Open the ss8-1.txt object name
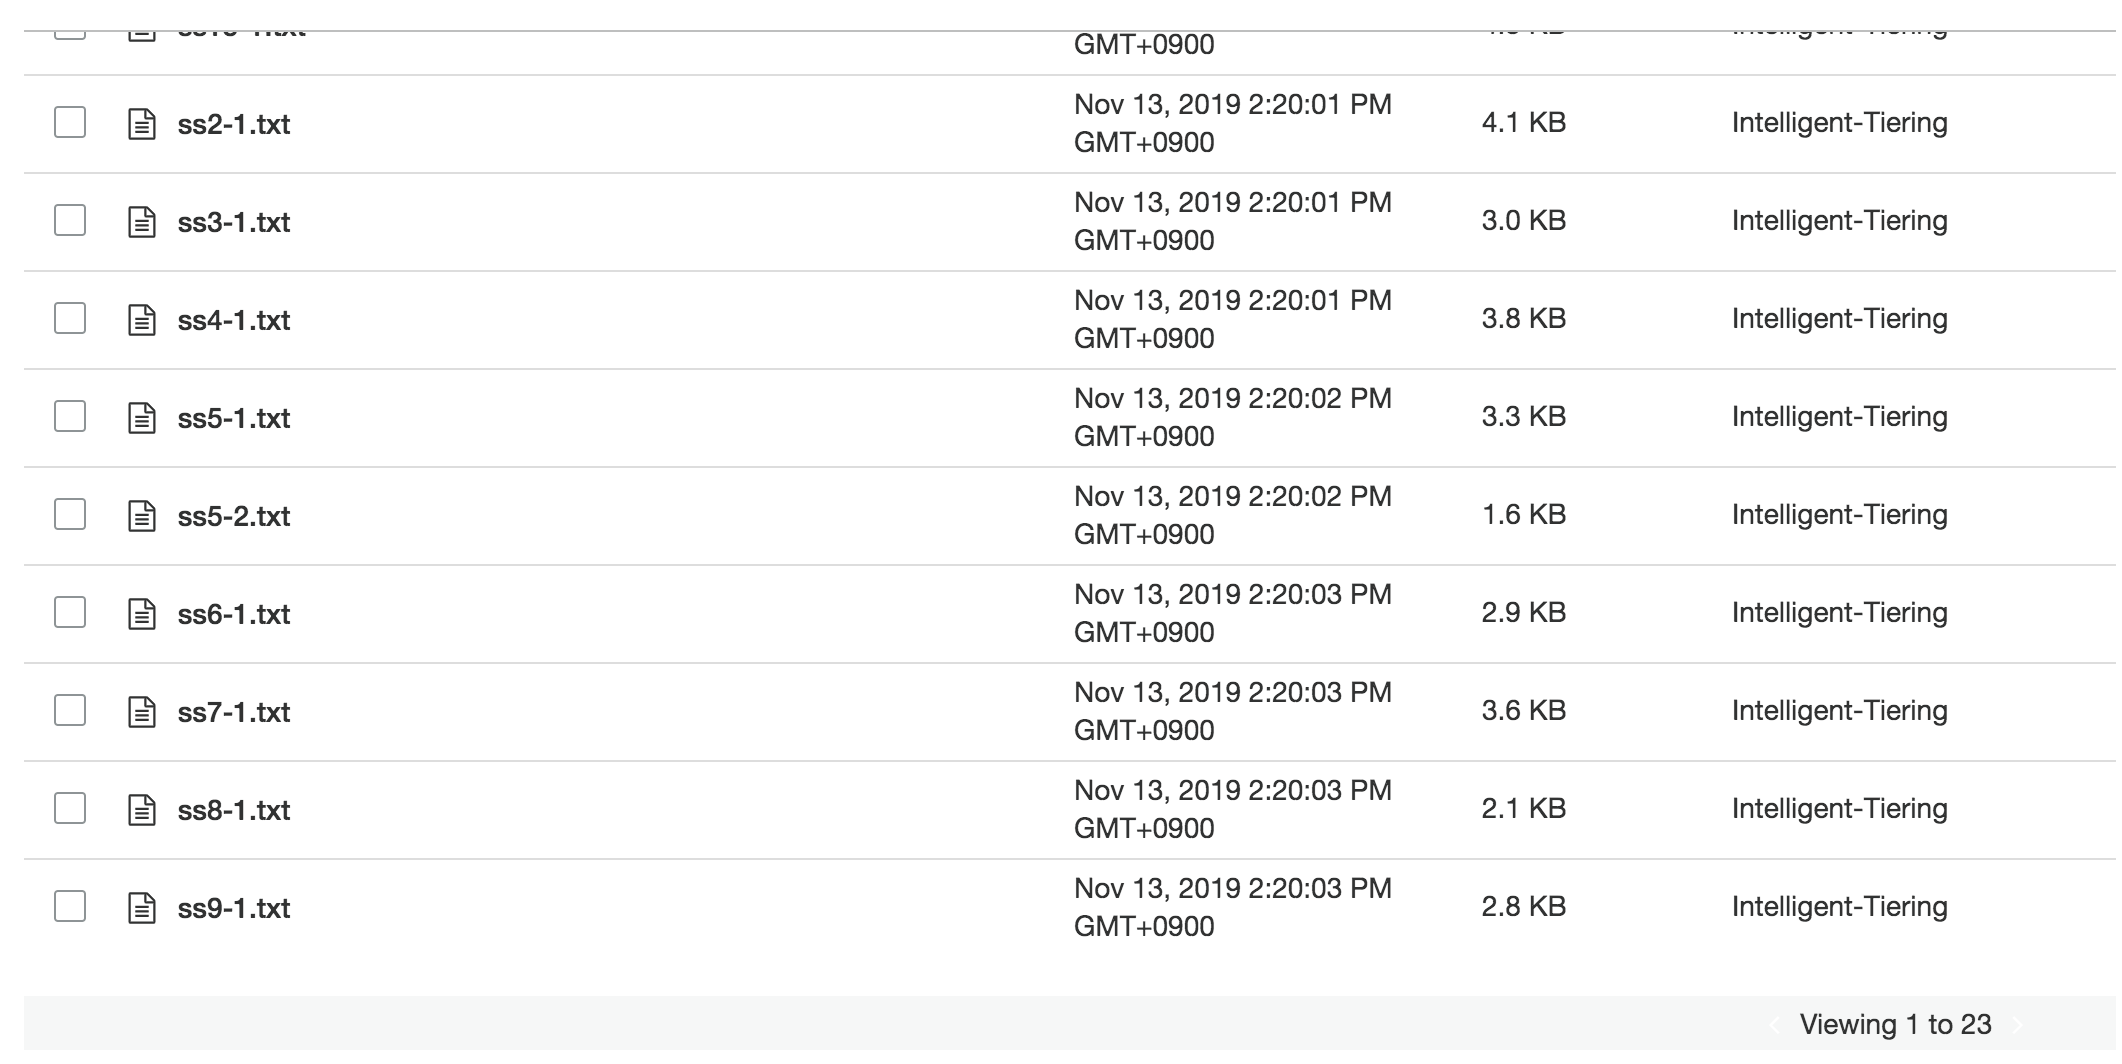This screenshot has width=2122, height=1064. [234, 810]
